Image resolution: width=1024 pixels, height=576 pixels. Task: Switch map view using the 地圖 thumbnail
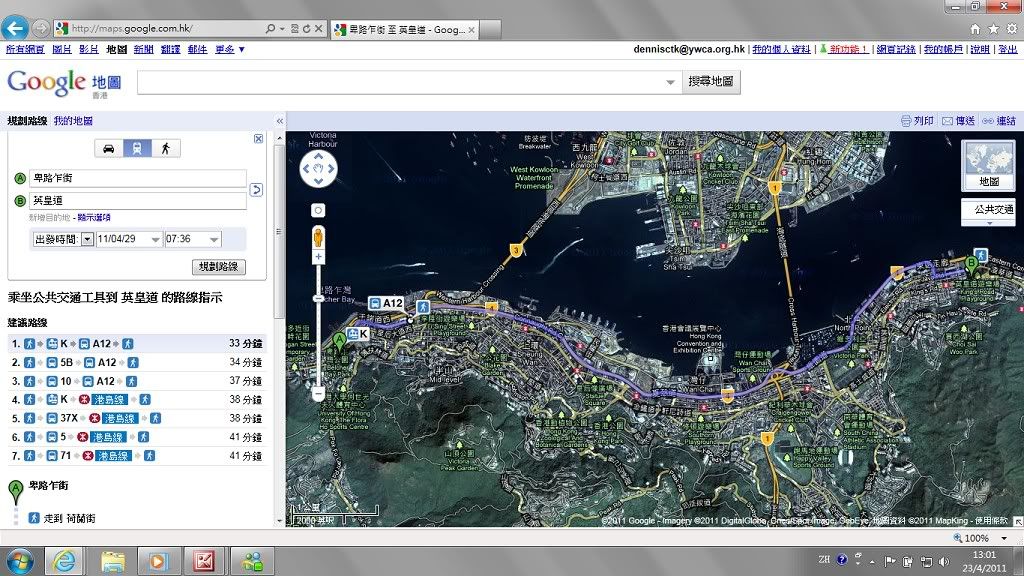pyautogui.click(x=988, y=165)
